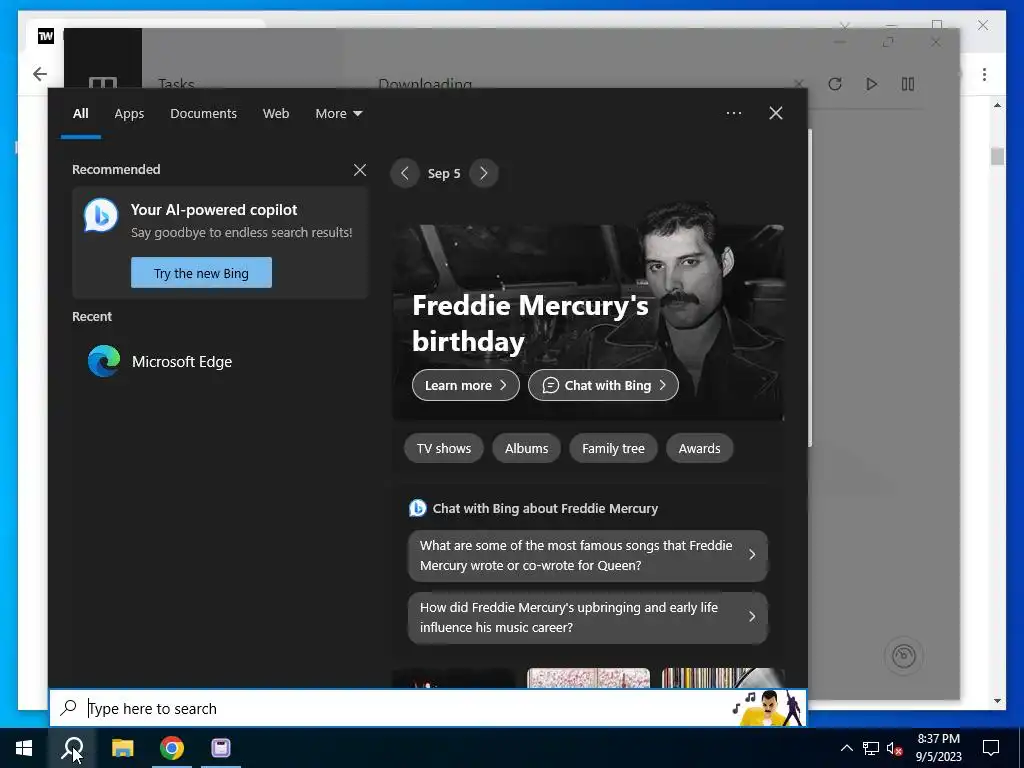
Task: Click the search panel scrollbar
Action: (x=810, y=288)
